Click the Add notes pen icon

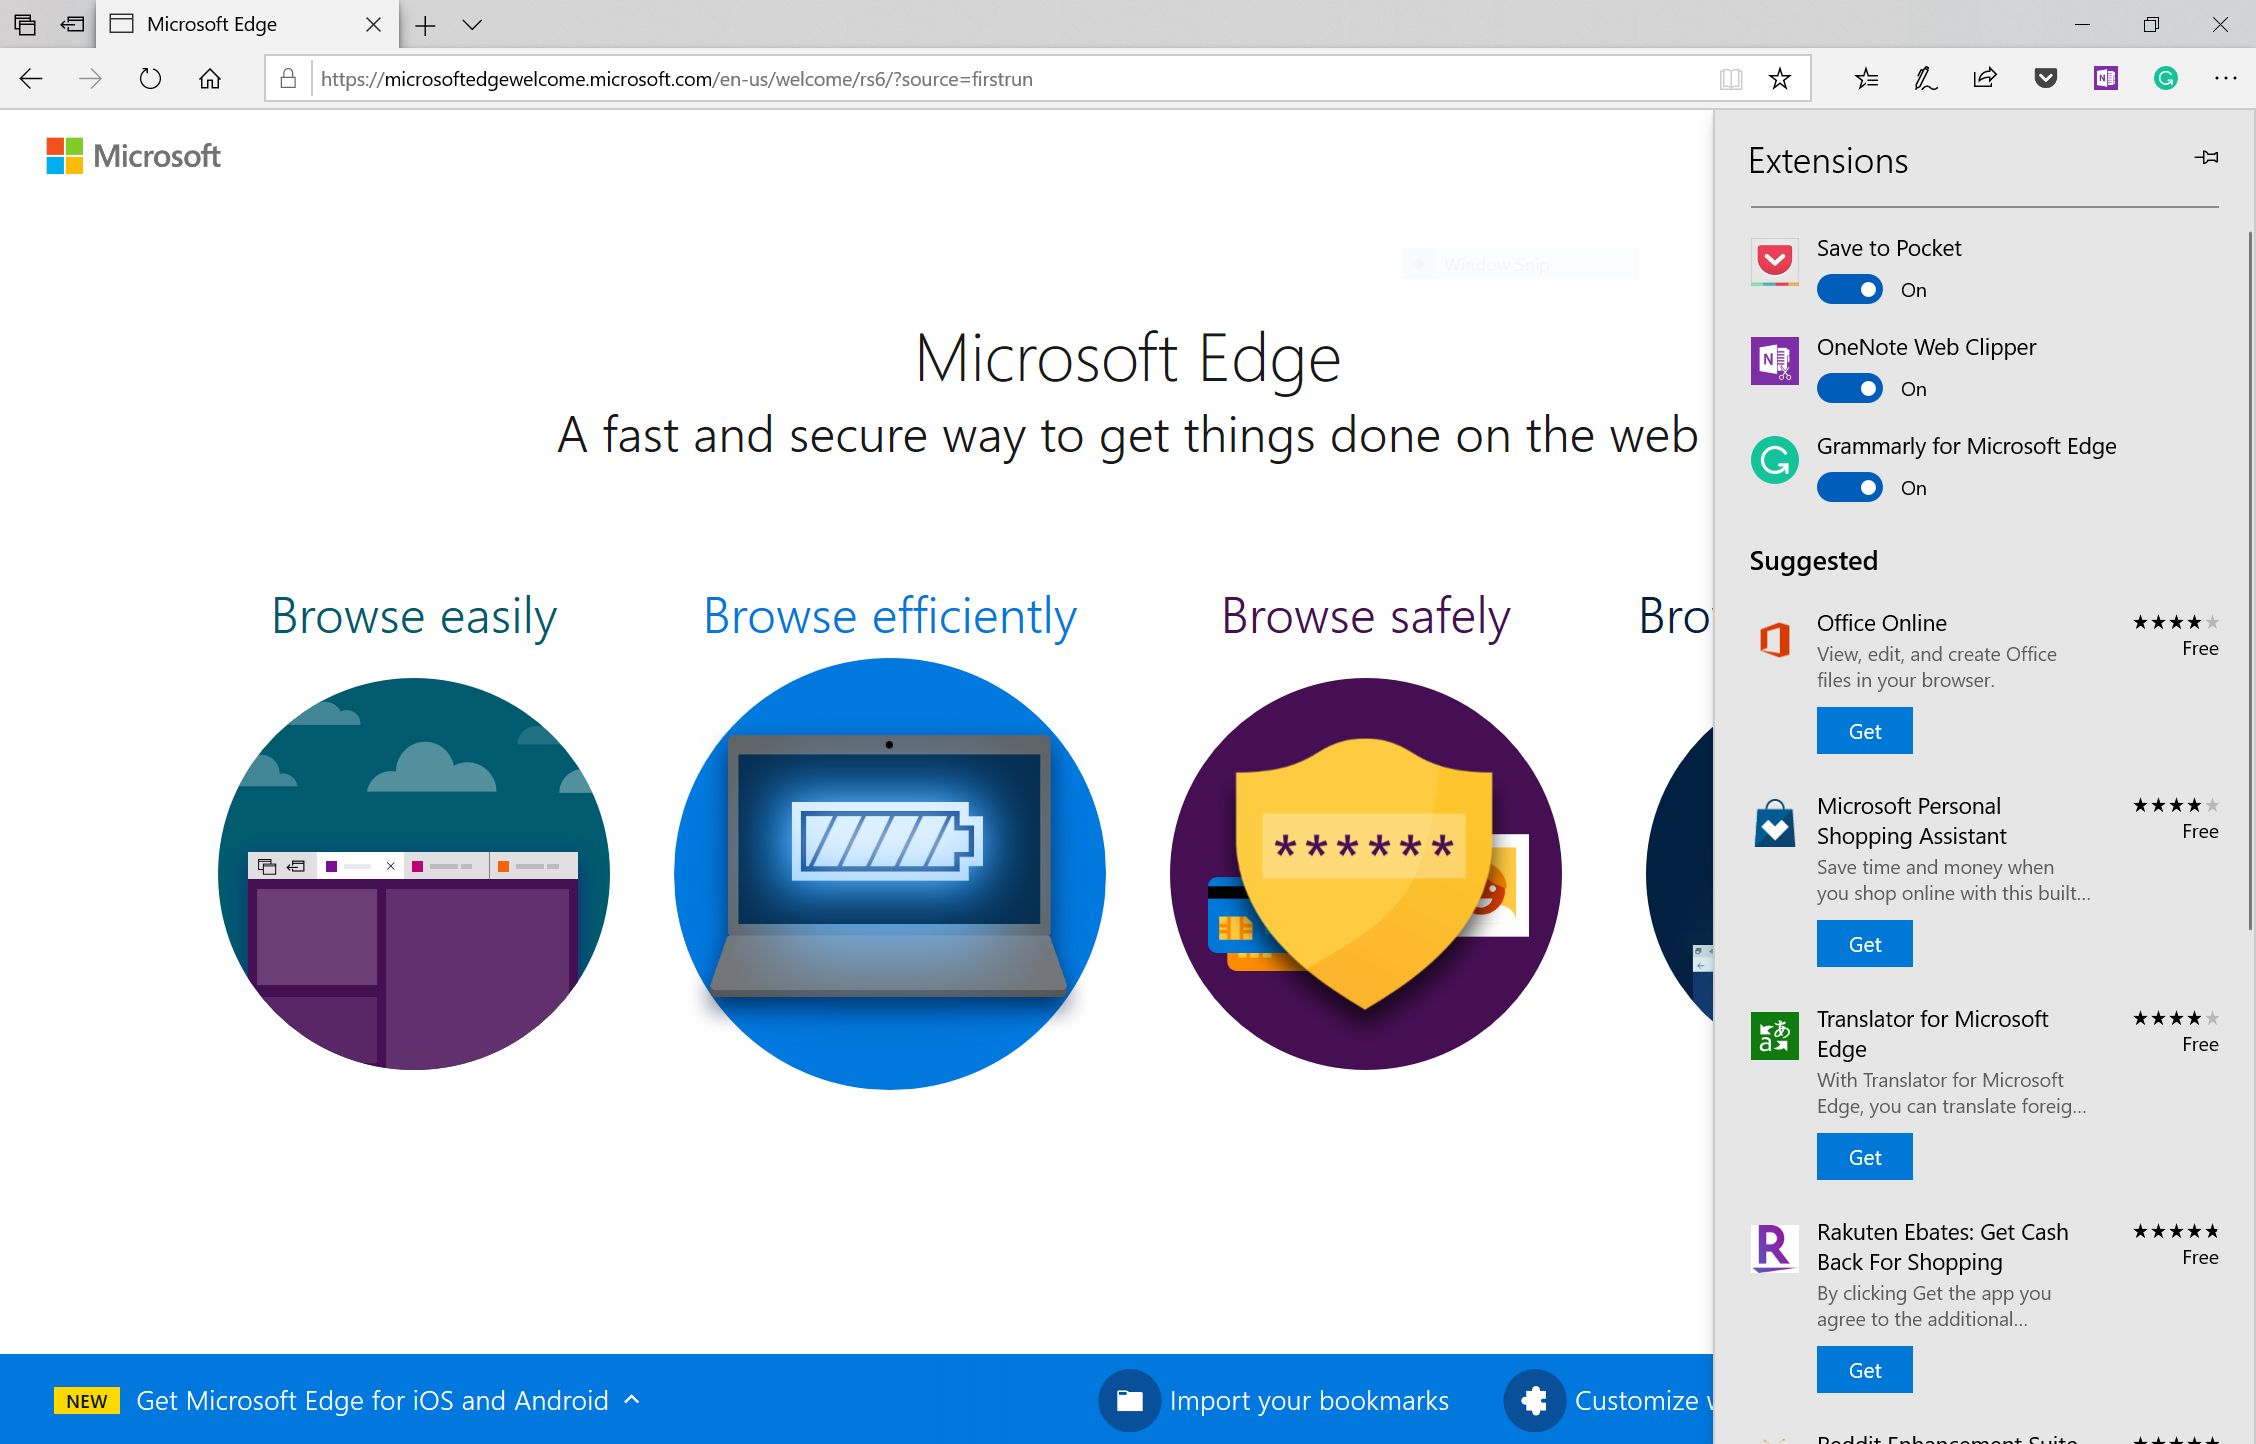[1926, 79]
